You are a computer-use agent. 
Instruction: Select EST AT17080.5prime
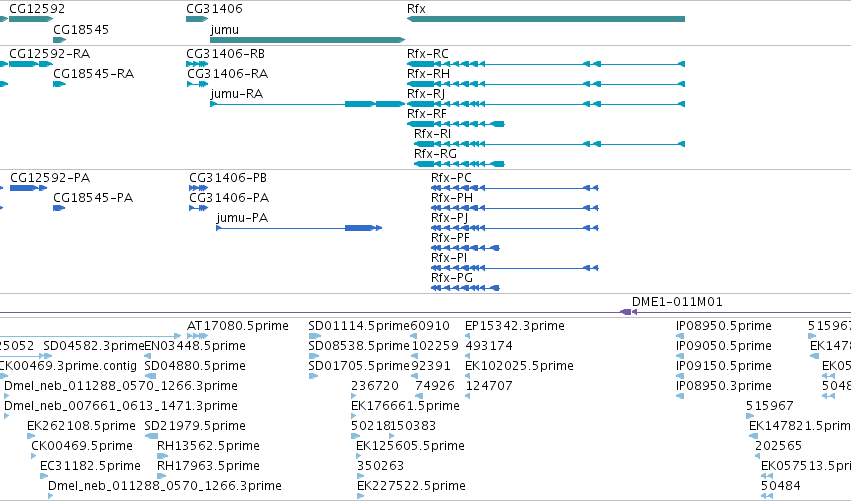click(x=238, y=326)
